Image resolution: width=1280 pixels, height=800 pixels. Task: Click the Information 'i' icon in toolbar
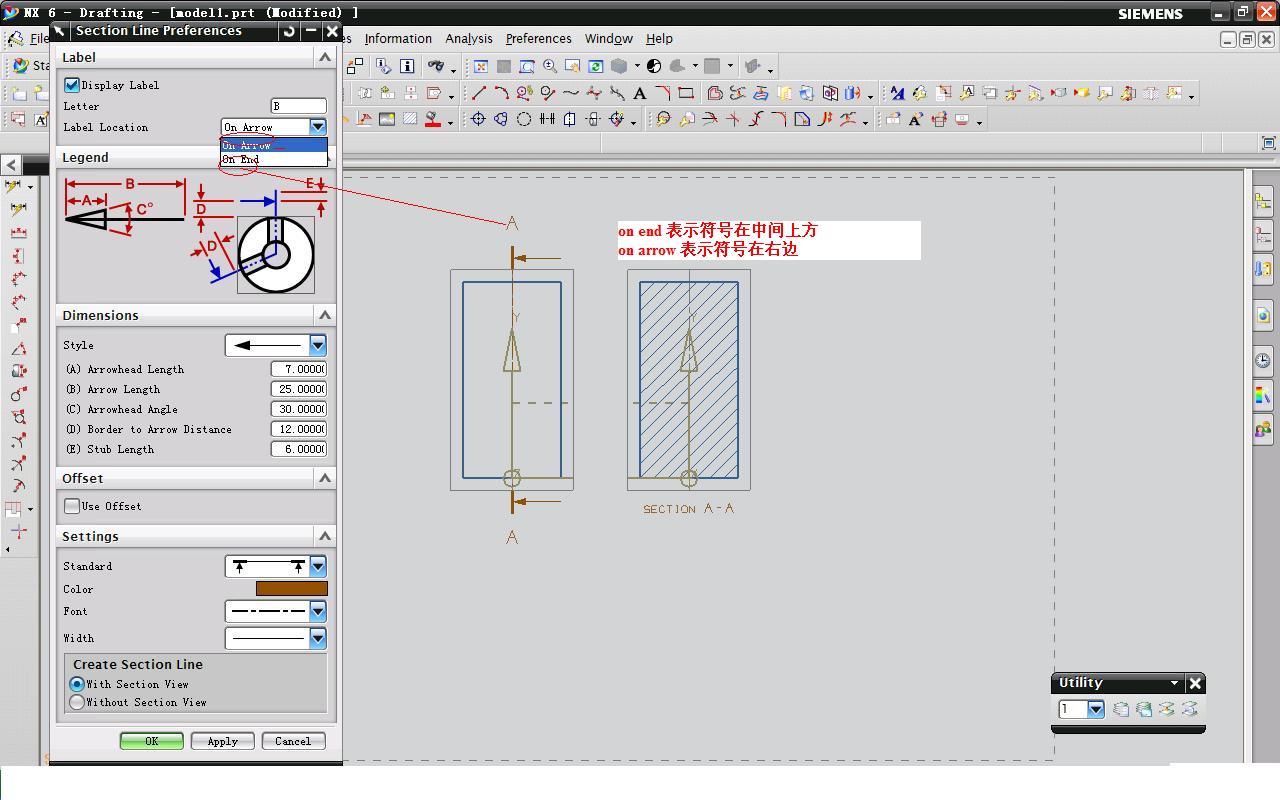point(407,66)
